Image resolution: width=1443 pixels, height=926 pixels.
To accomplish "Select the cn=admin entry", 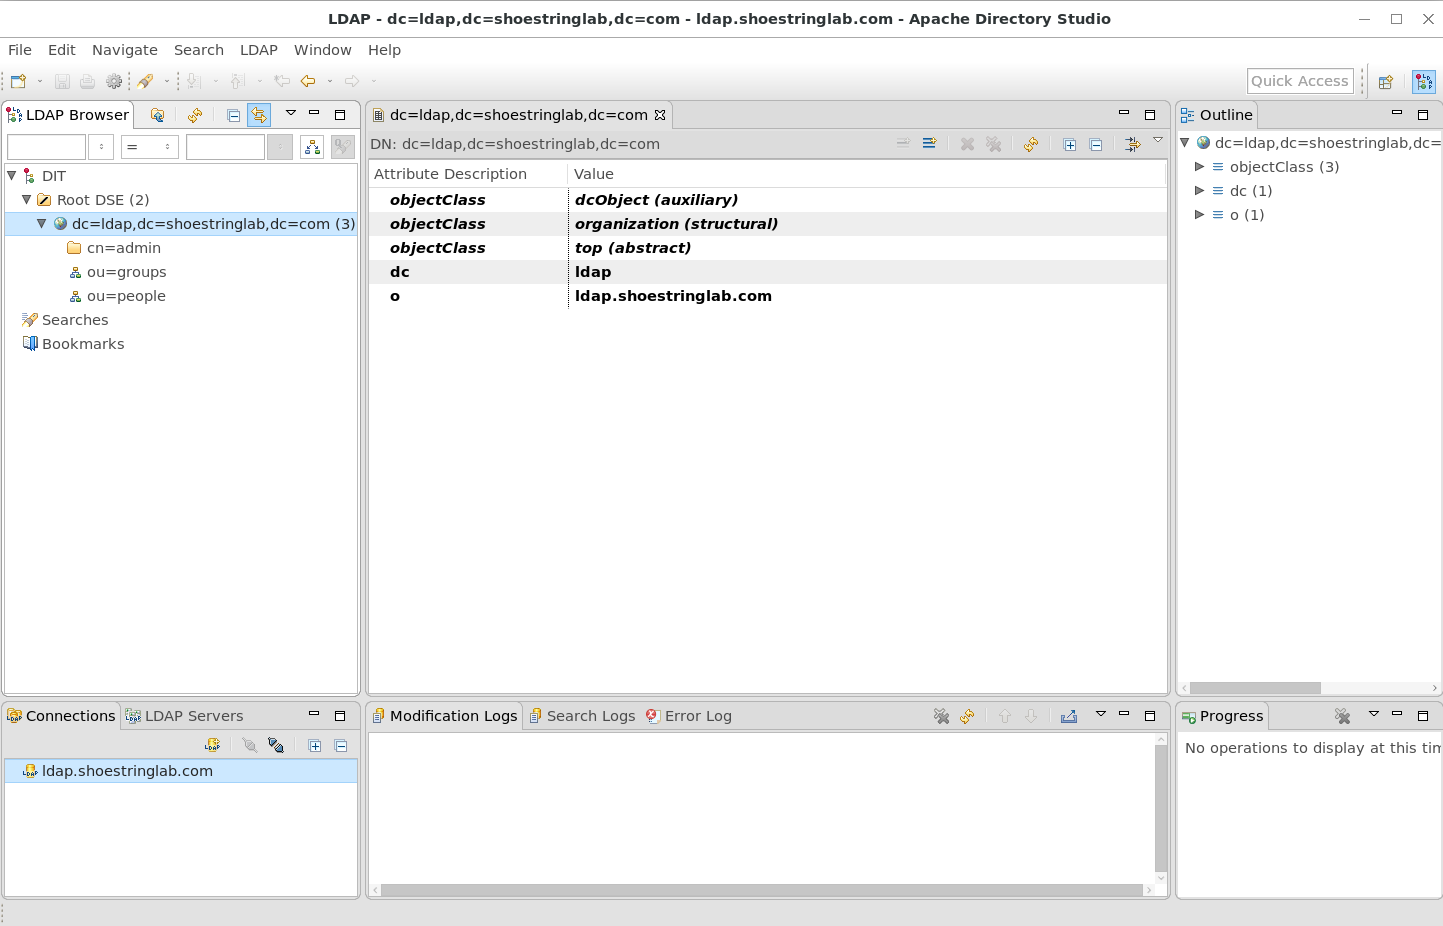I will pyautogui.click(x=124, y=248).
